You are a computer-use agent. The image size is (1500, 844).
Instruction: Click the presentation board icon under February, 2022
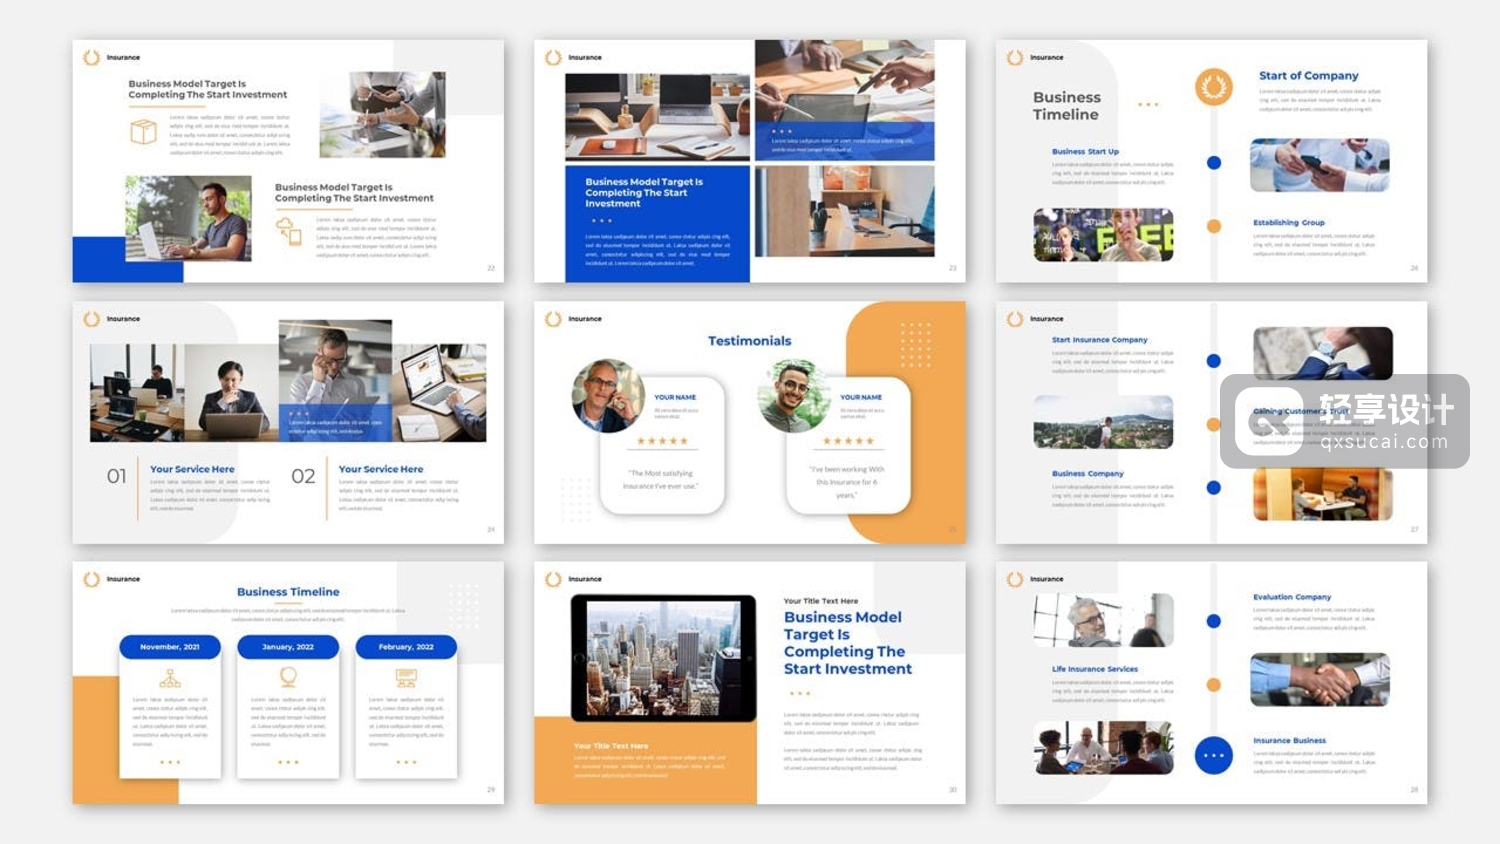pos(406,678)
